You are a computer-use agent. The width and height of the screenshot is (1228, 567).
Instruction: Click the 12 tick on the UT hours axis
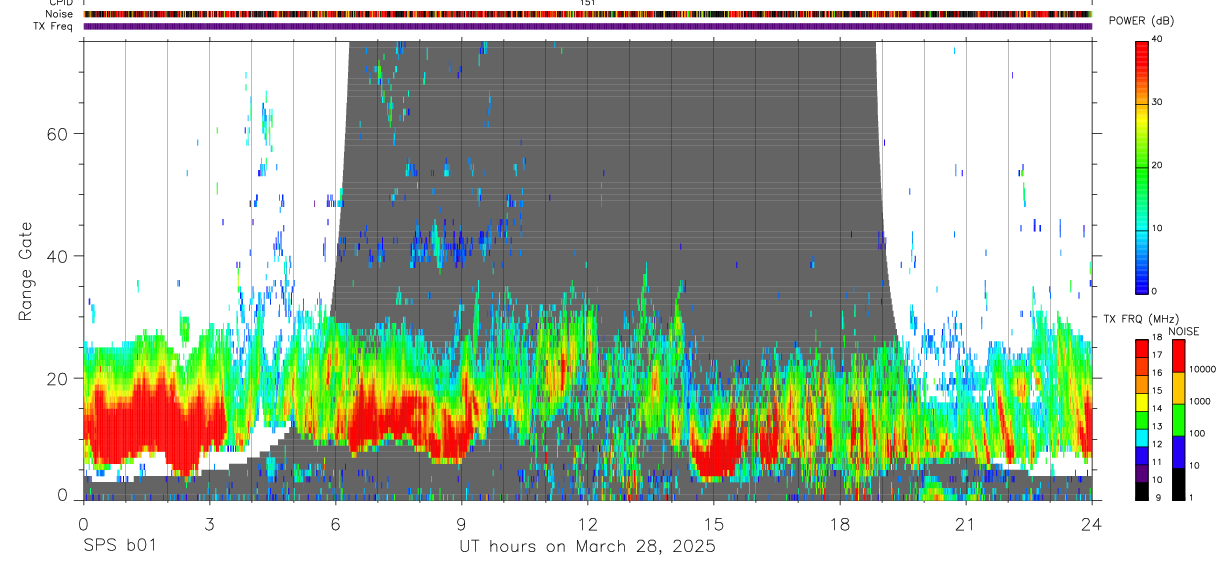pyautogui.click(x=587, y=523)
